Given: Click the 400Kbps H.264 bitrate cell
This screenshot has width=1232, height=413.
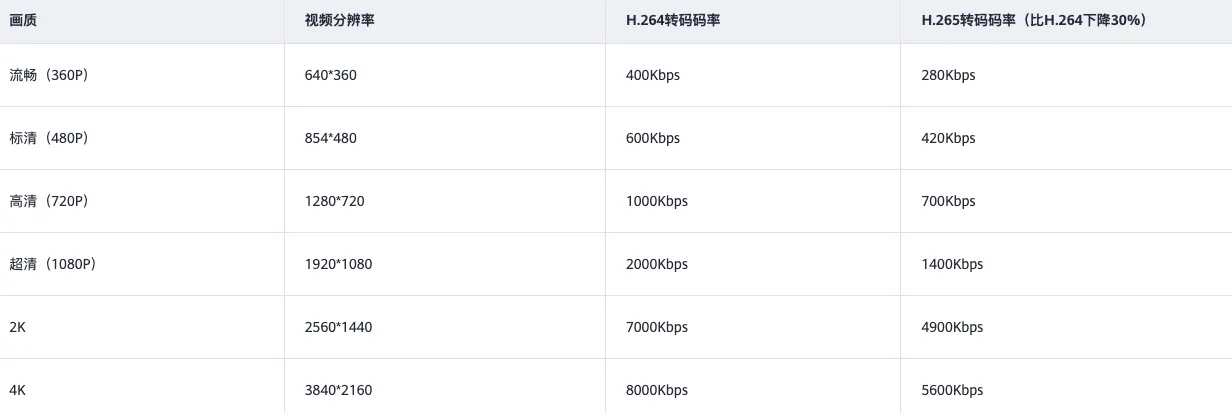Looking at the screenshot, I should click(653, 75).
